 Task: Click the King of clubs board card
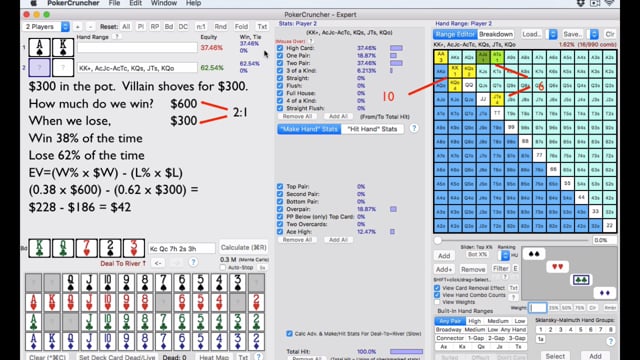coord(40,248)
